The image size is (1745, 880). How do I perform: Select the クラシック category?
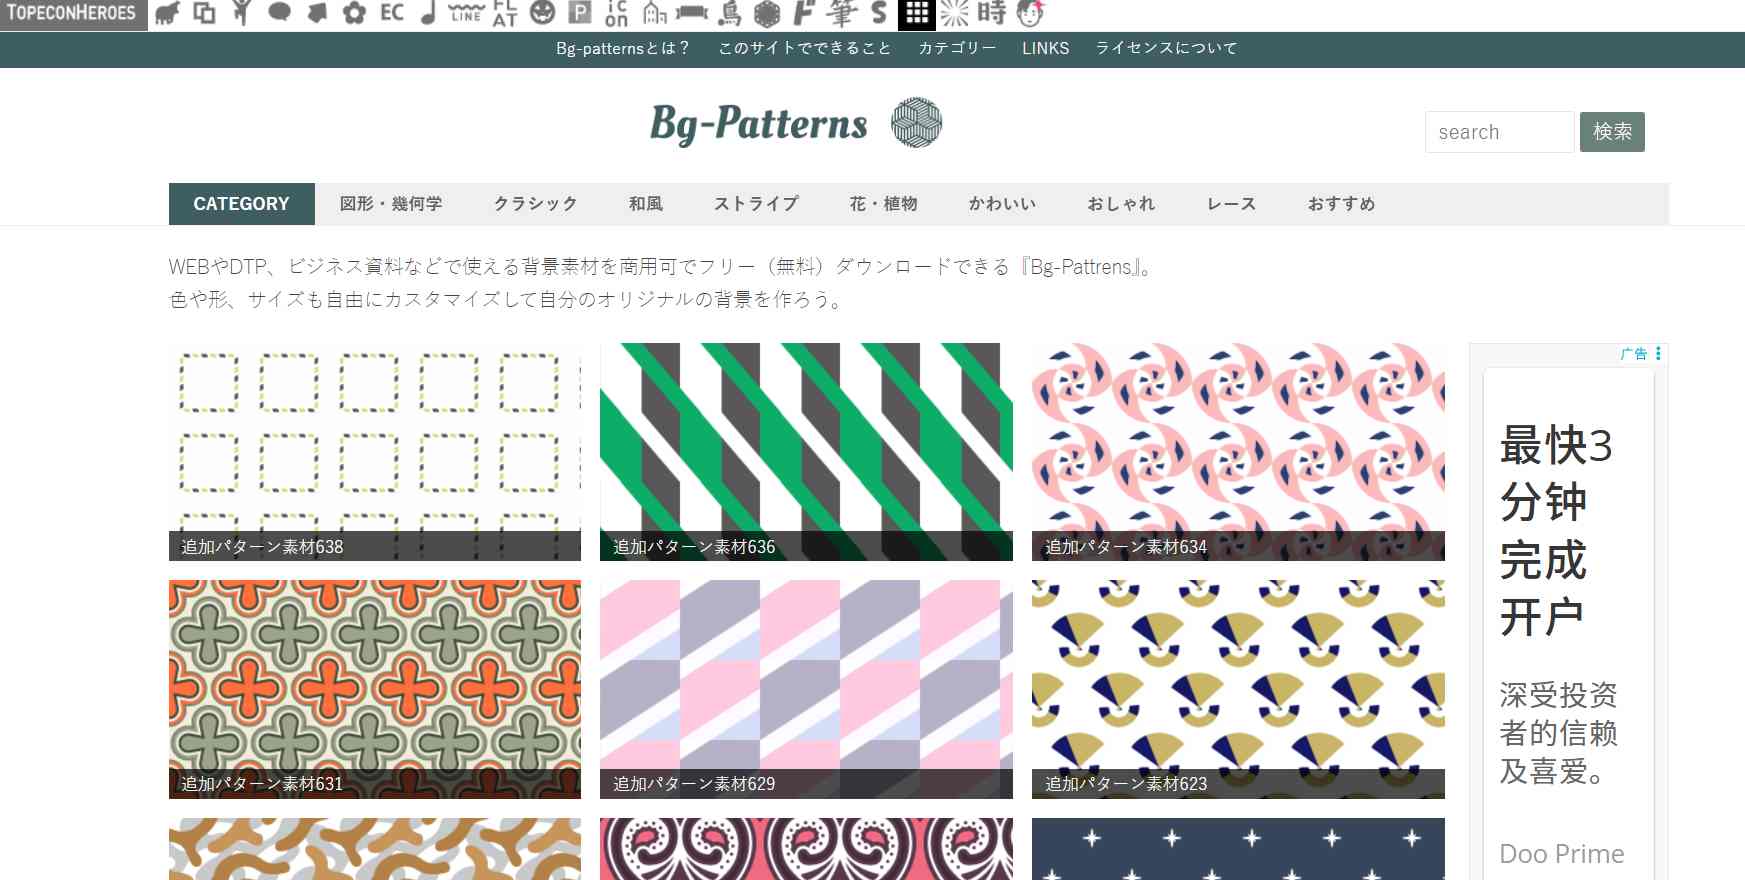click(536, 204)
